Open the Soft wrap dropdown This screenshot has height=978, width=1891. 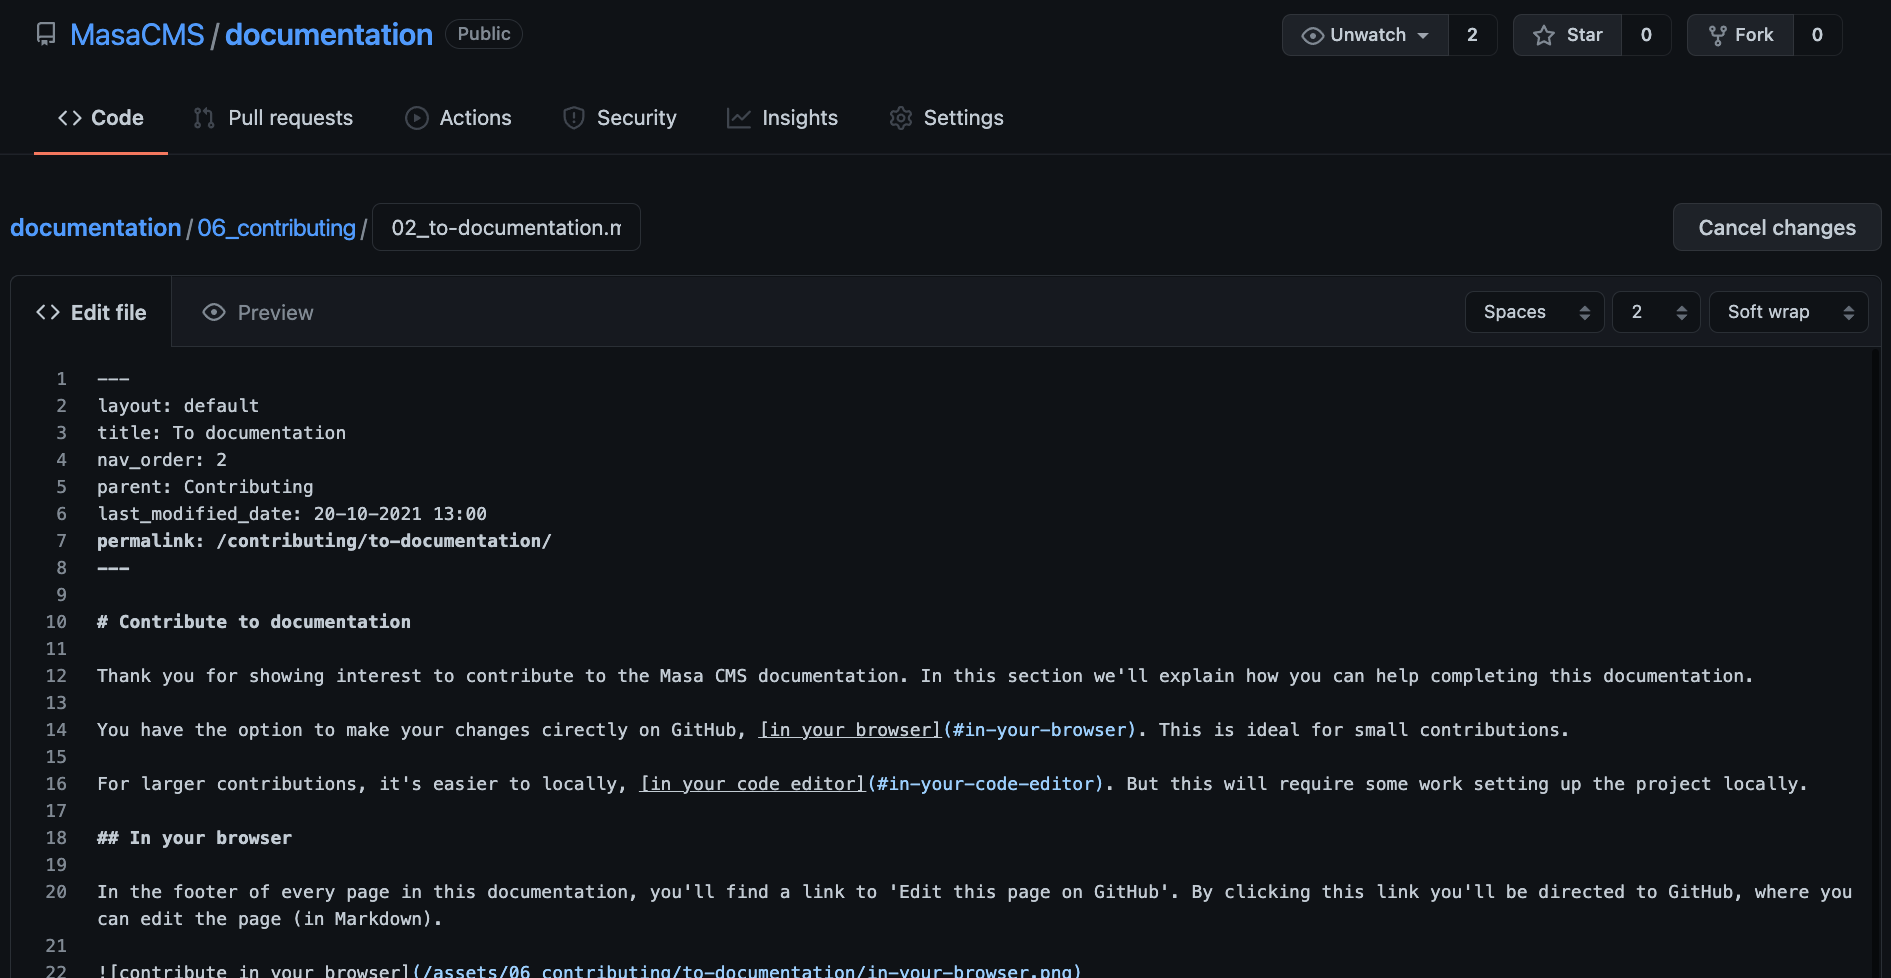pyautogui.click(x=1788, y=312)
